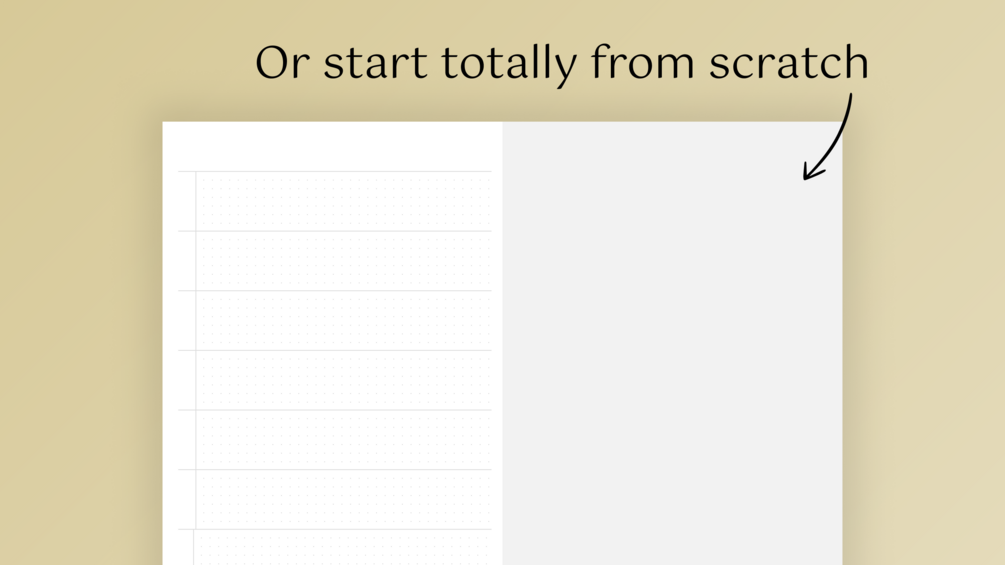The image size is (1005, 565).
Task: Click the fifth dotted grid row
Action: click(344, 439)
